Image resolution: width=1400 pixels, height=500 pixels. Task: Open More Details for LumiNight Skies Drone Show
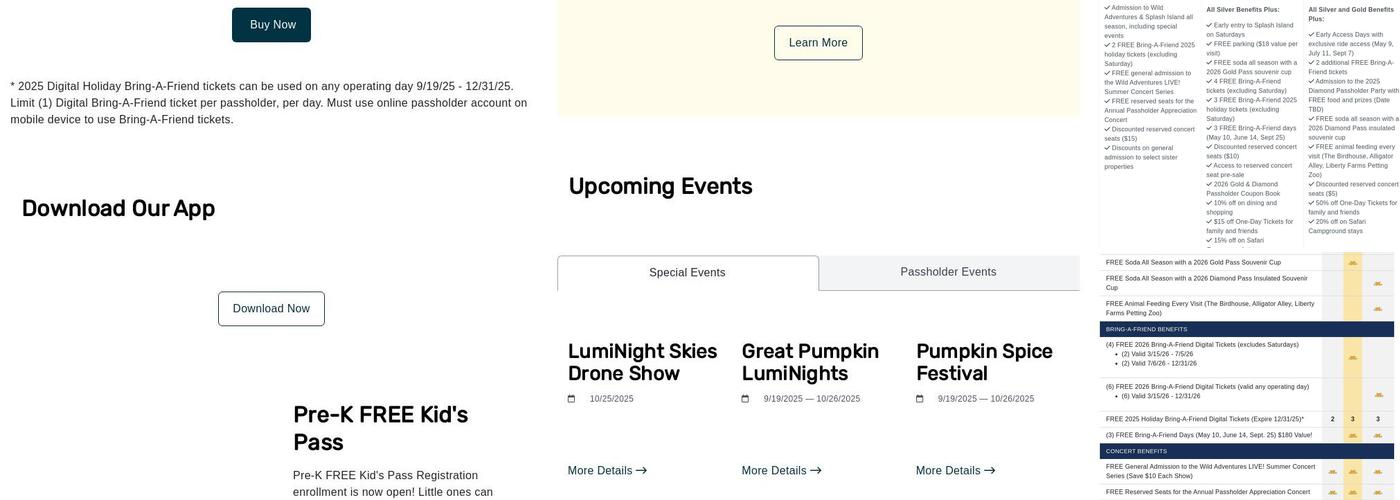tap(600, 471)
